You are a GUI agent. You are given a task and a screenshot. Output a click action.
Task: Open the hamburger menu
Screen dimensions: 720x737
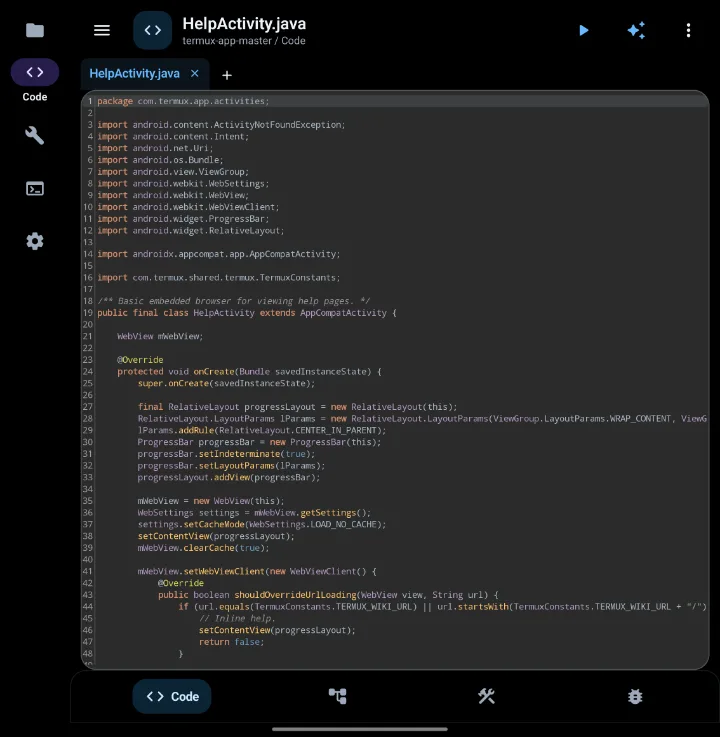[x=102, y=31]
